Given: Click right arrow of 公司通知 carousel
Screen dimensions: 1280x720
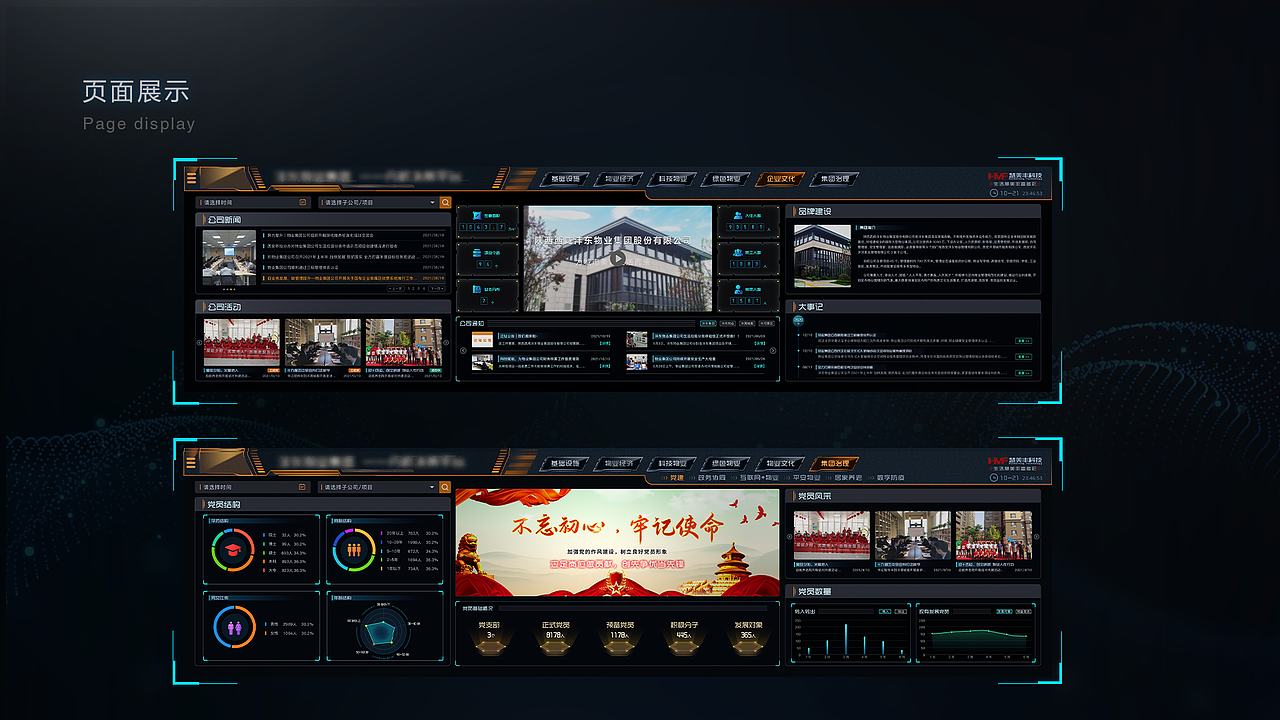Looking at the screenshot, I should pos(773,350).
